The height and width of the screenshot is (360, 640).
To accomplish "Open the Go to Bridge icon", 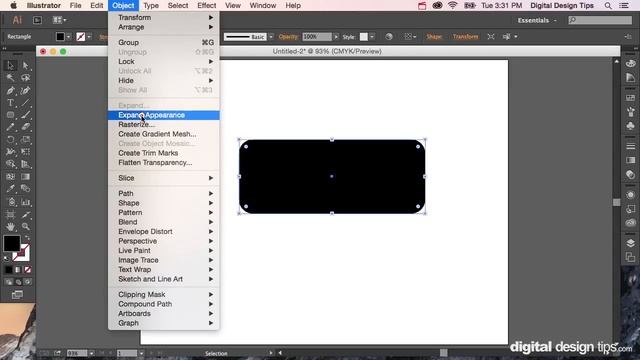I will click(x=37, y=20).
